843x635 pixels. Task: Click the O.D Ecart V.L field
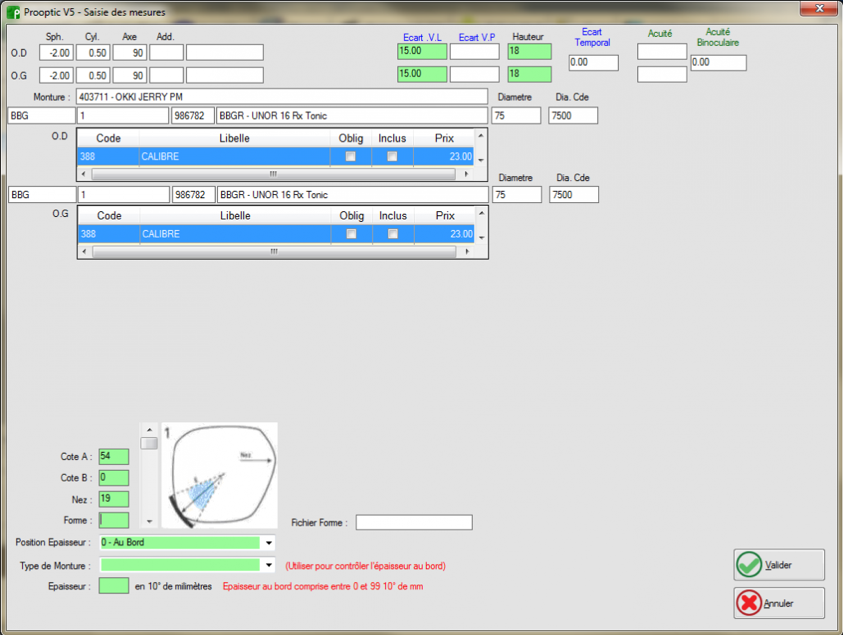coord(422,52)
